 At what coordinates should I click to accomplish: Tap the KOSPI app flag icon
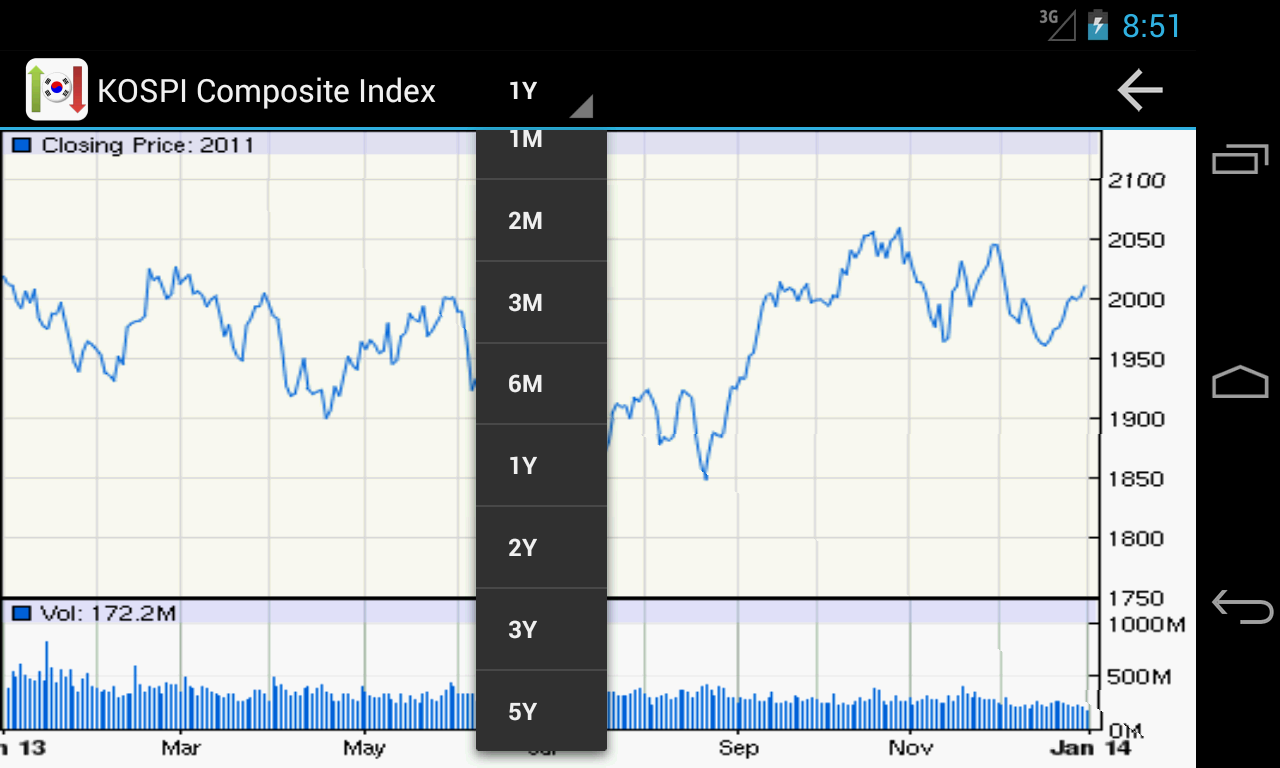pos(57,91)
